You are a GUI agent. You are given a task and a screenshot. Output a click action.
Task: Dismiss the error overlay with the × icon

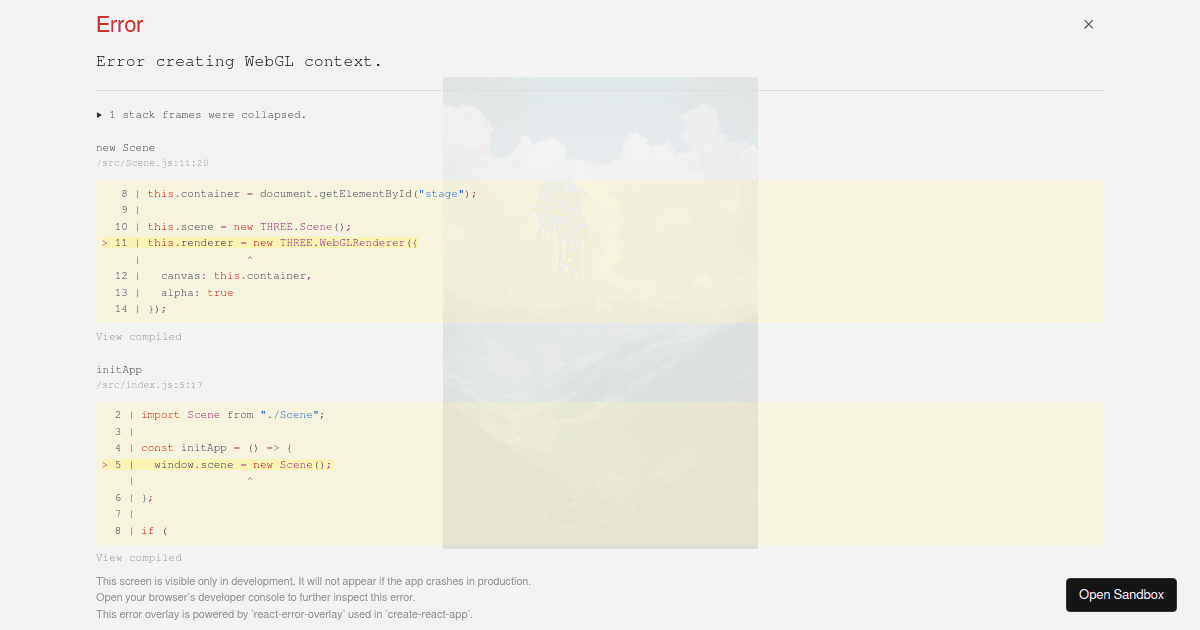pyautogui.click(x=1088, y=24)
